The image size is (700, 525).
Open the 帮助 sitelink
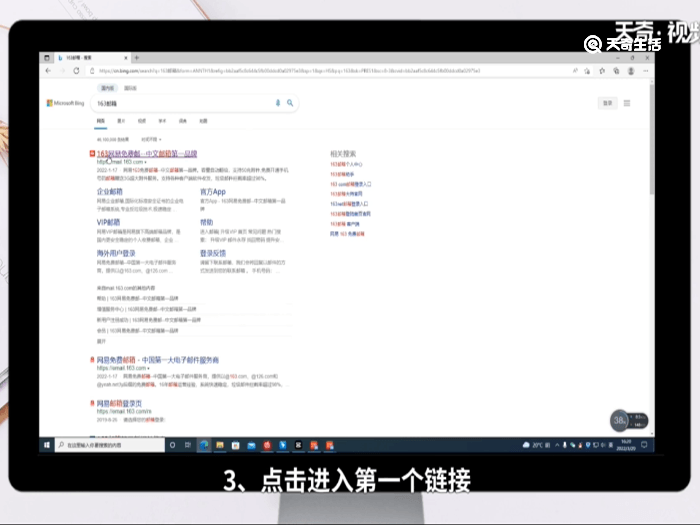207,222
